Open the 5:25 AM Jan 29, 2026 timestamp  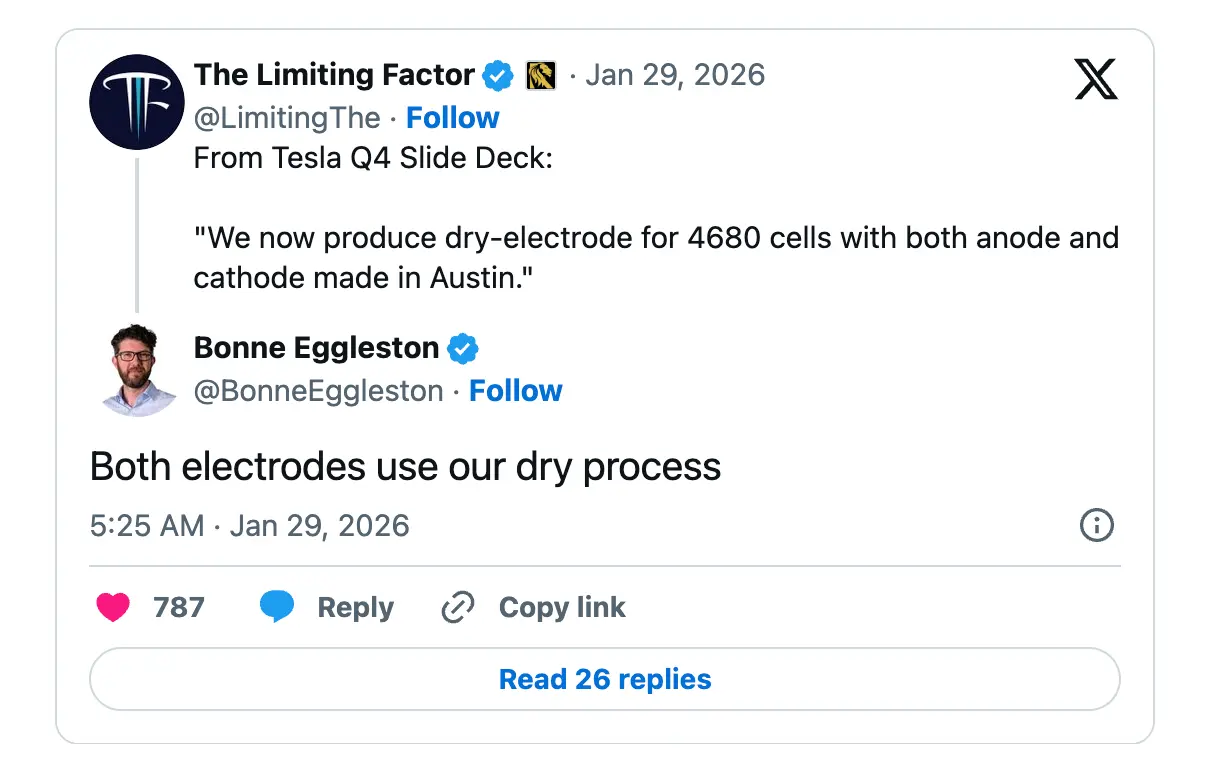[x=249, y=526]
